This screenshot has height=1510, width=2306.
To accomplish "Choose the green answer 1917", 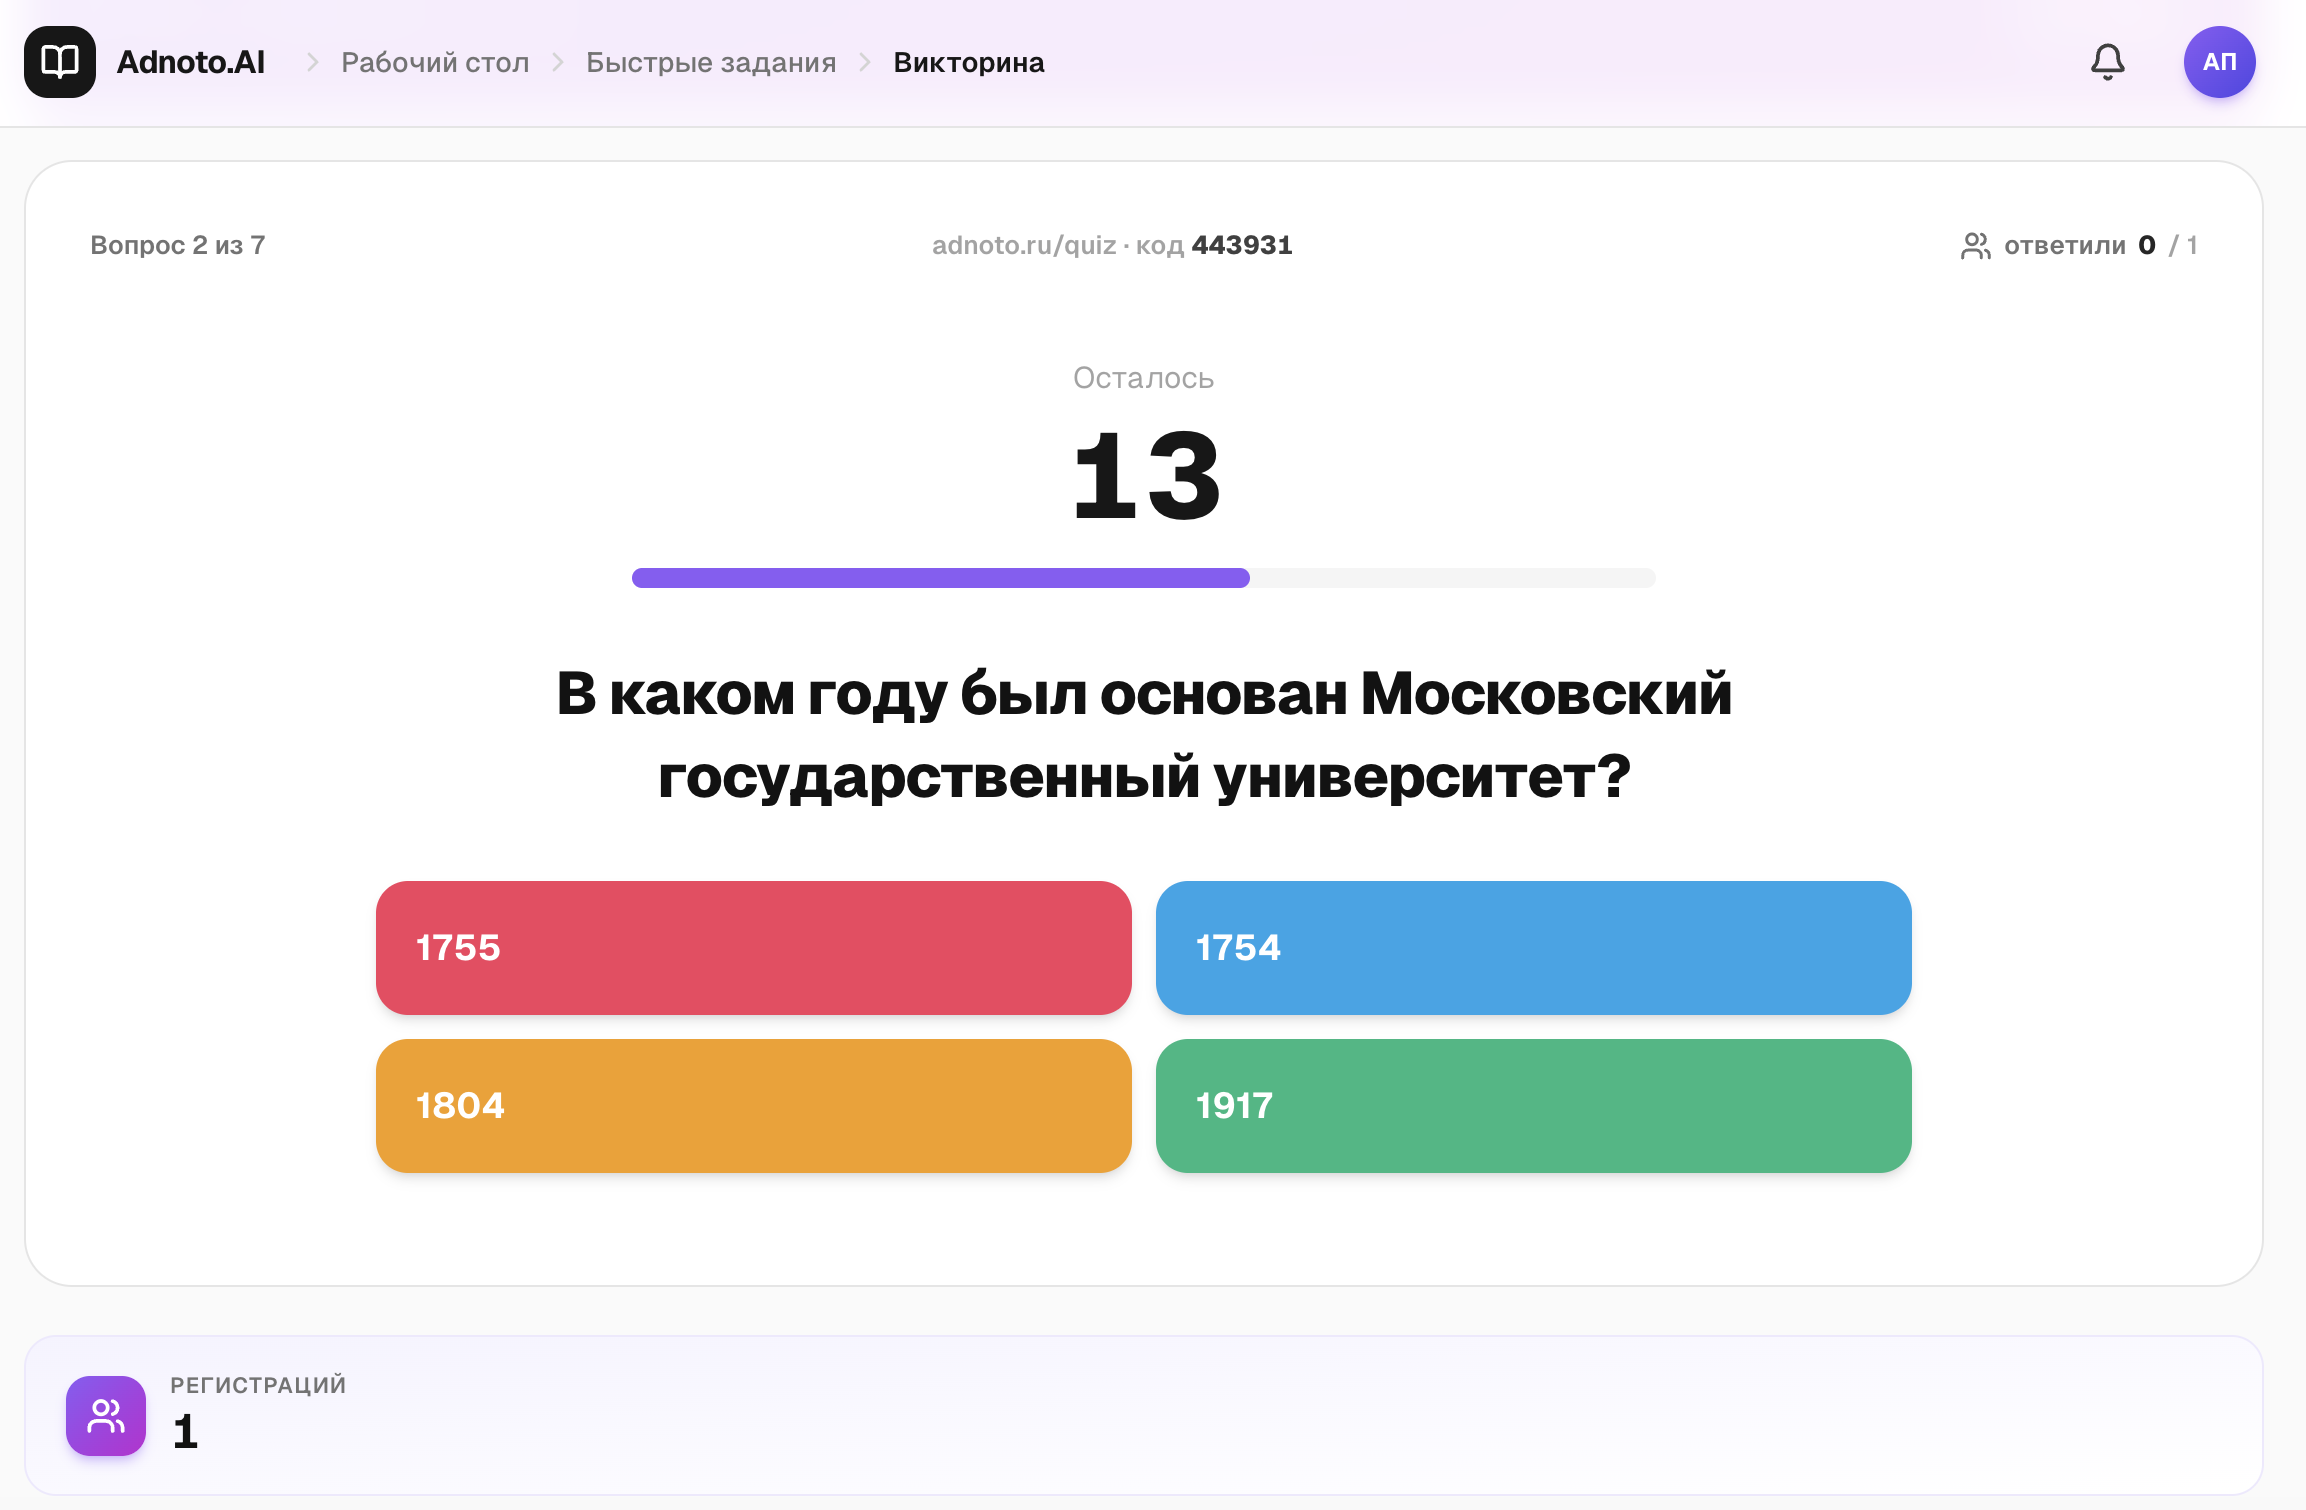I will [x=1534, y=1106].
